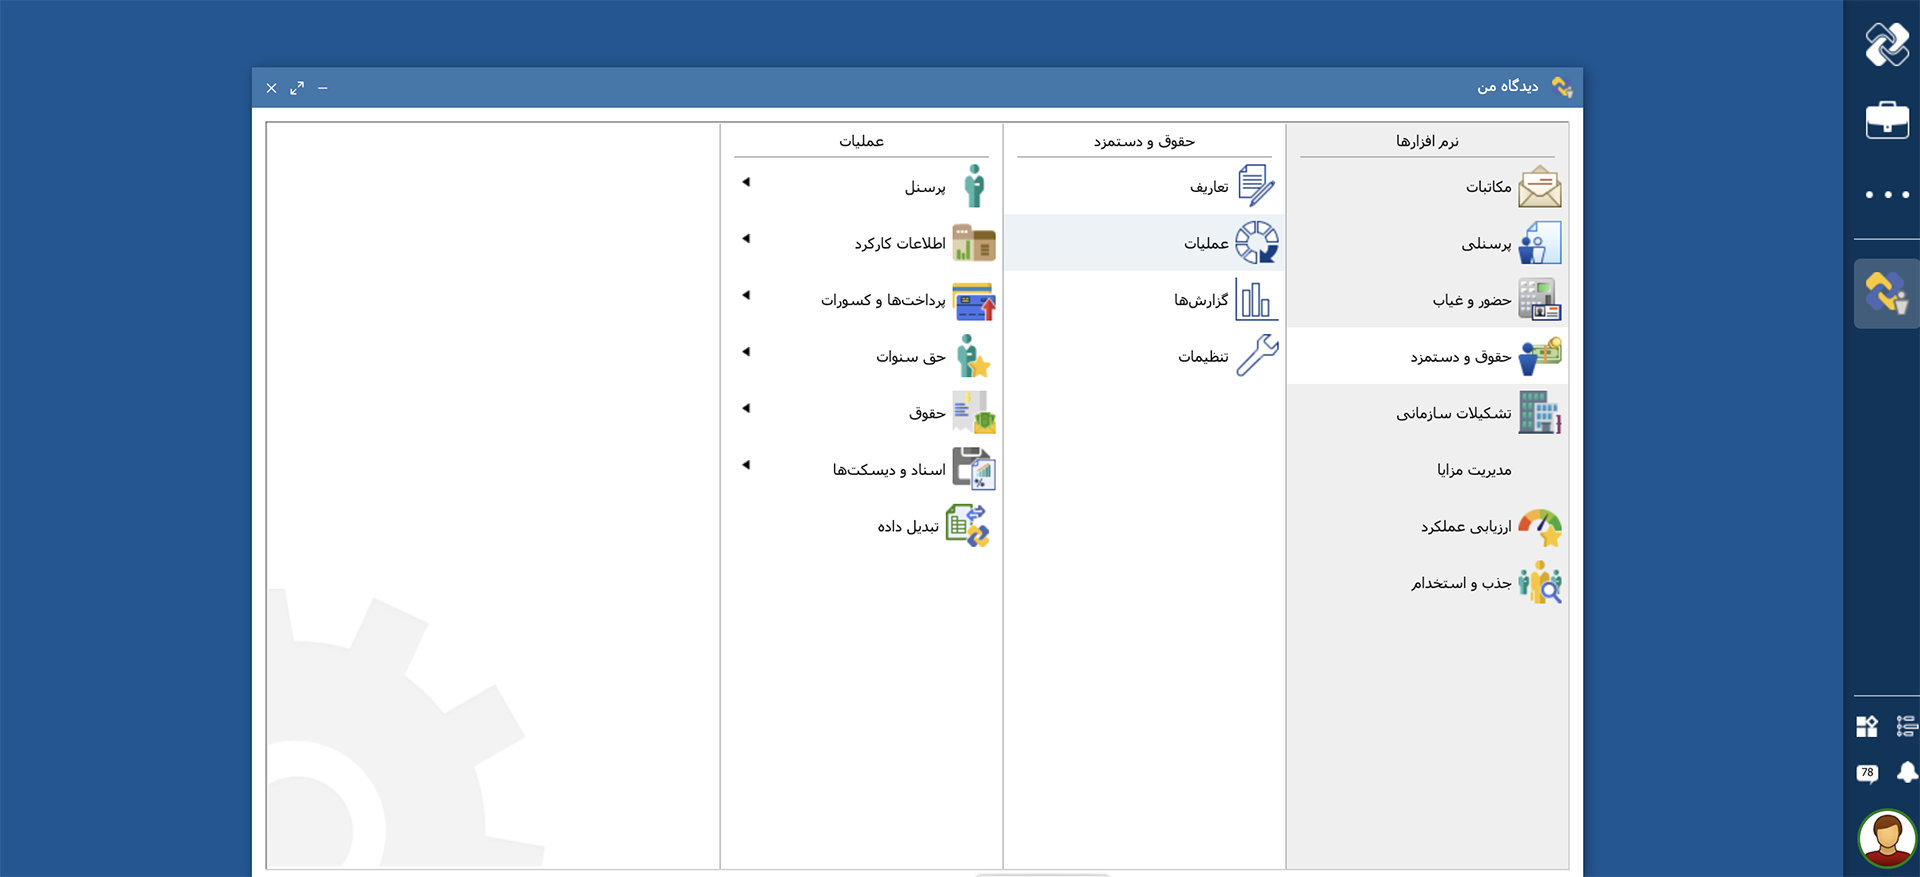This screenshot has width=1920, height=877.
Task: Click the گزارش‌ها bar chart icon
Action: click(1256, 300)
